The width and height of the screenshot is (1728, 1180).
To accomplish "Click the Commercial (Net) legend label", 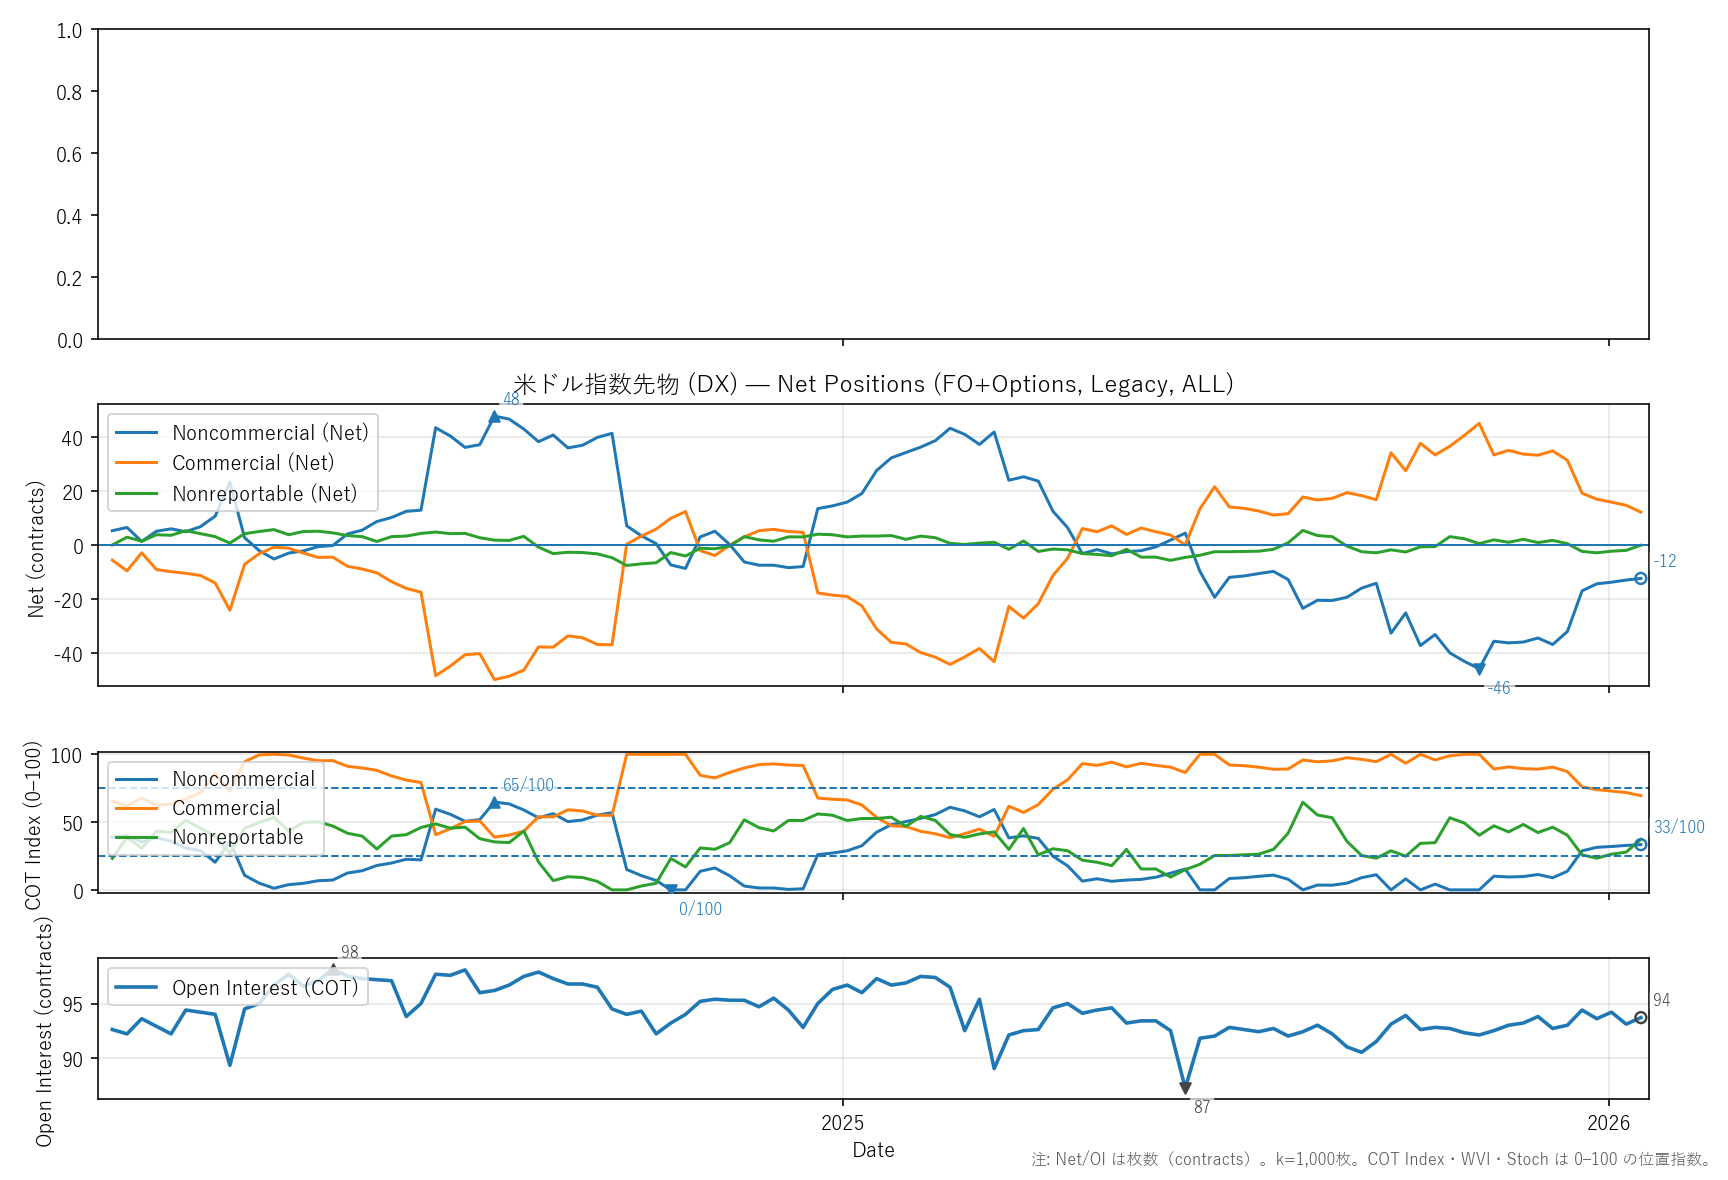I will (x=253, y=463).
